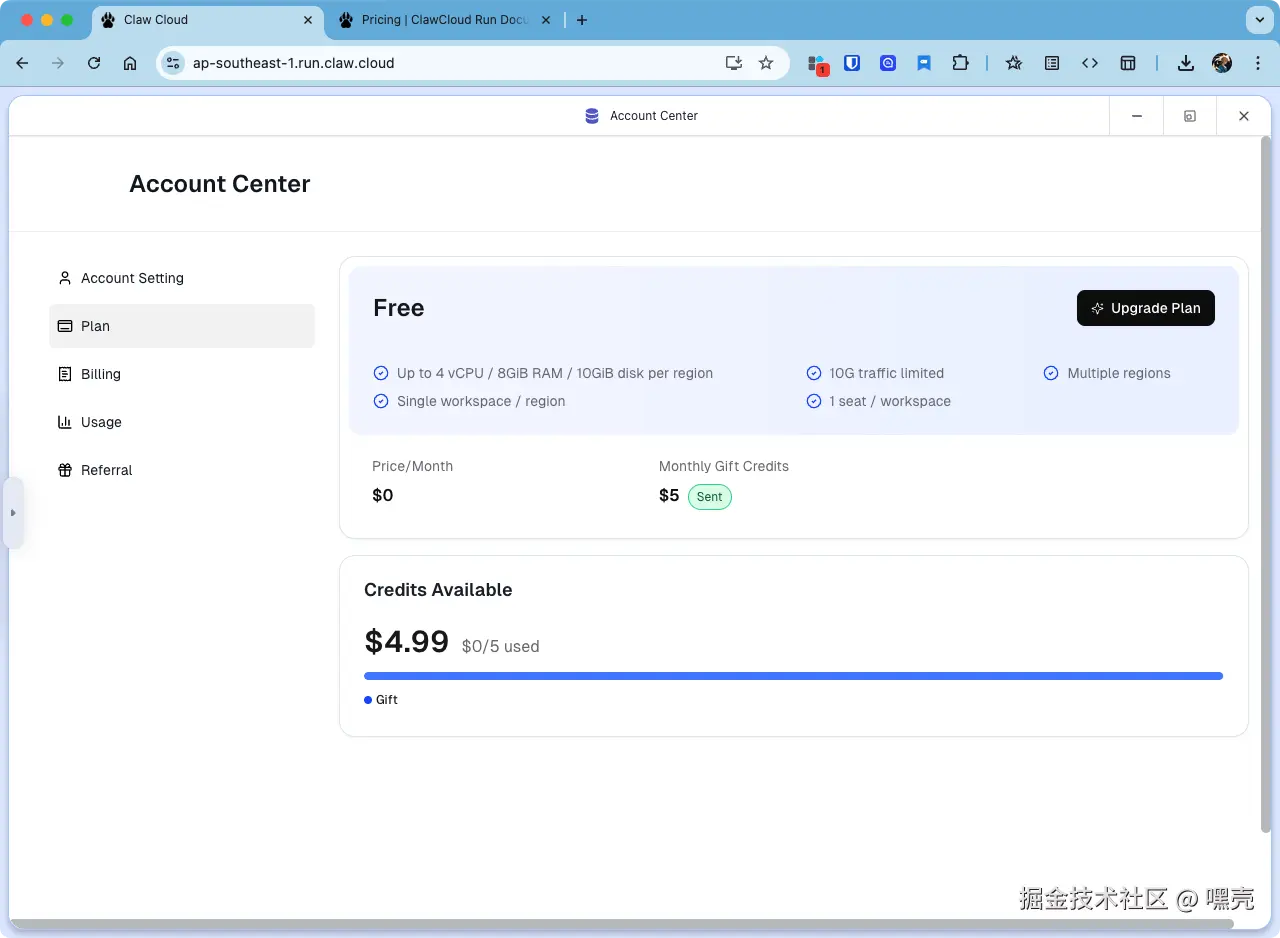This screenshot has height=938, width=1280.
Task: Expand the collapsed side panel arrow handle
Action: (13, 513)
